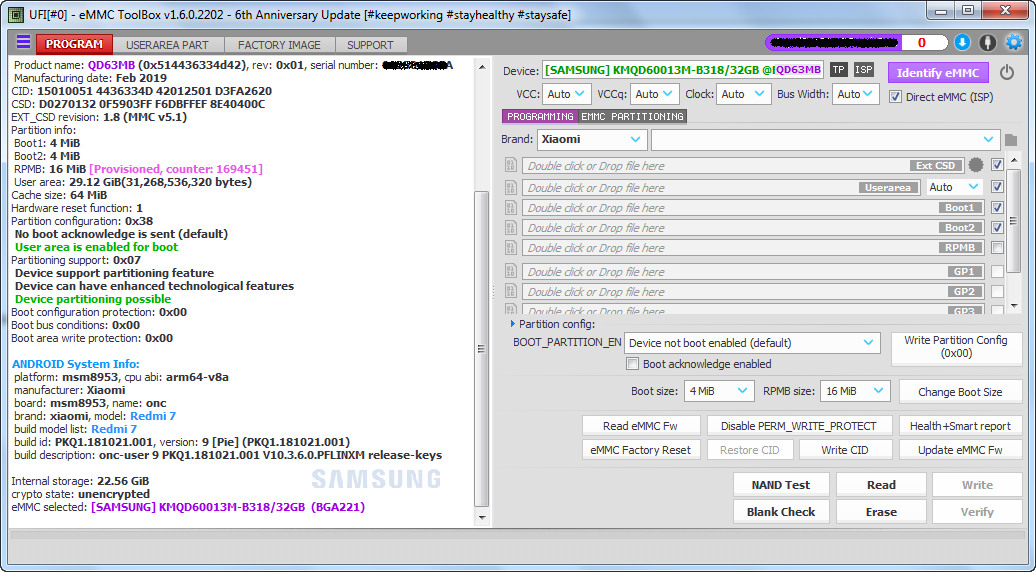Screen dimensions: 1036x572
Task: Enable the RPMB checkbox
Action: pos(998,248)
